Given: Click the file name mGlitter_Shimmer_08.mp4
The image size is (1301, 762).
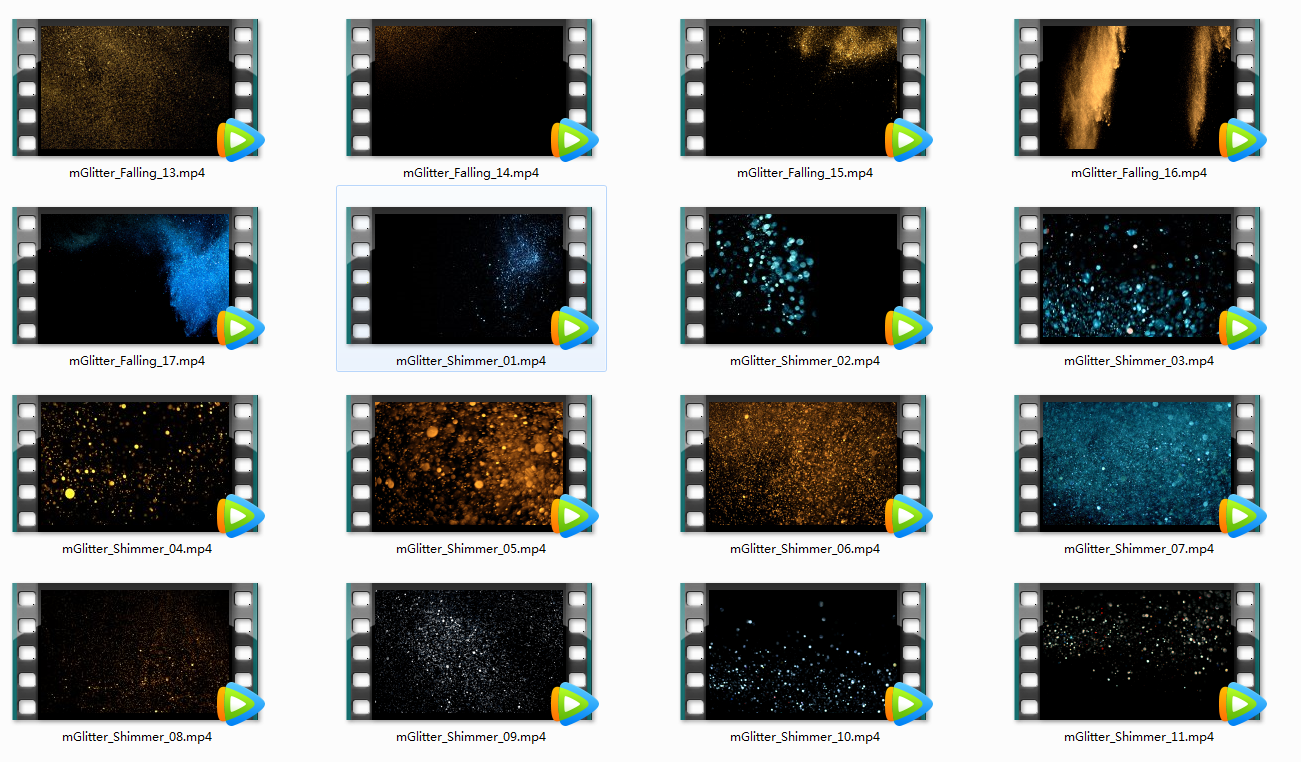Looking at the screenshot, I should click(x=137, y=737).
